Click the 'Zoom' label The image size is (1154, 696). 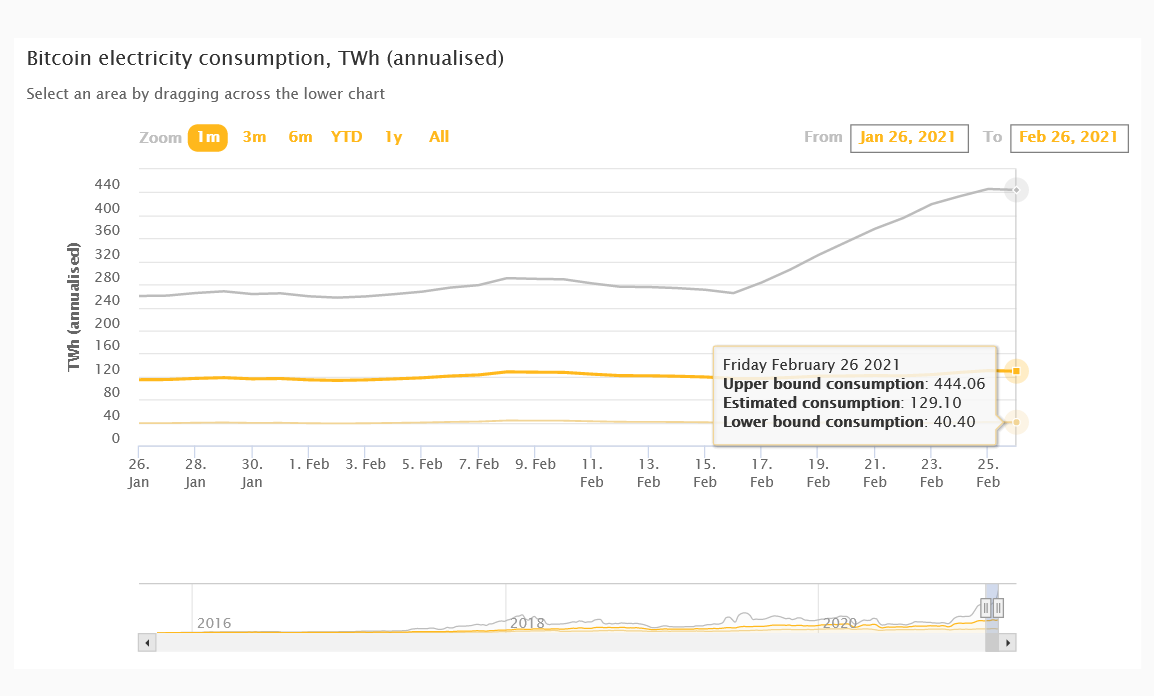point(160,138)
